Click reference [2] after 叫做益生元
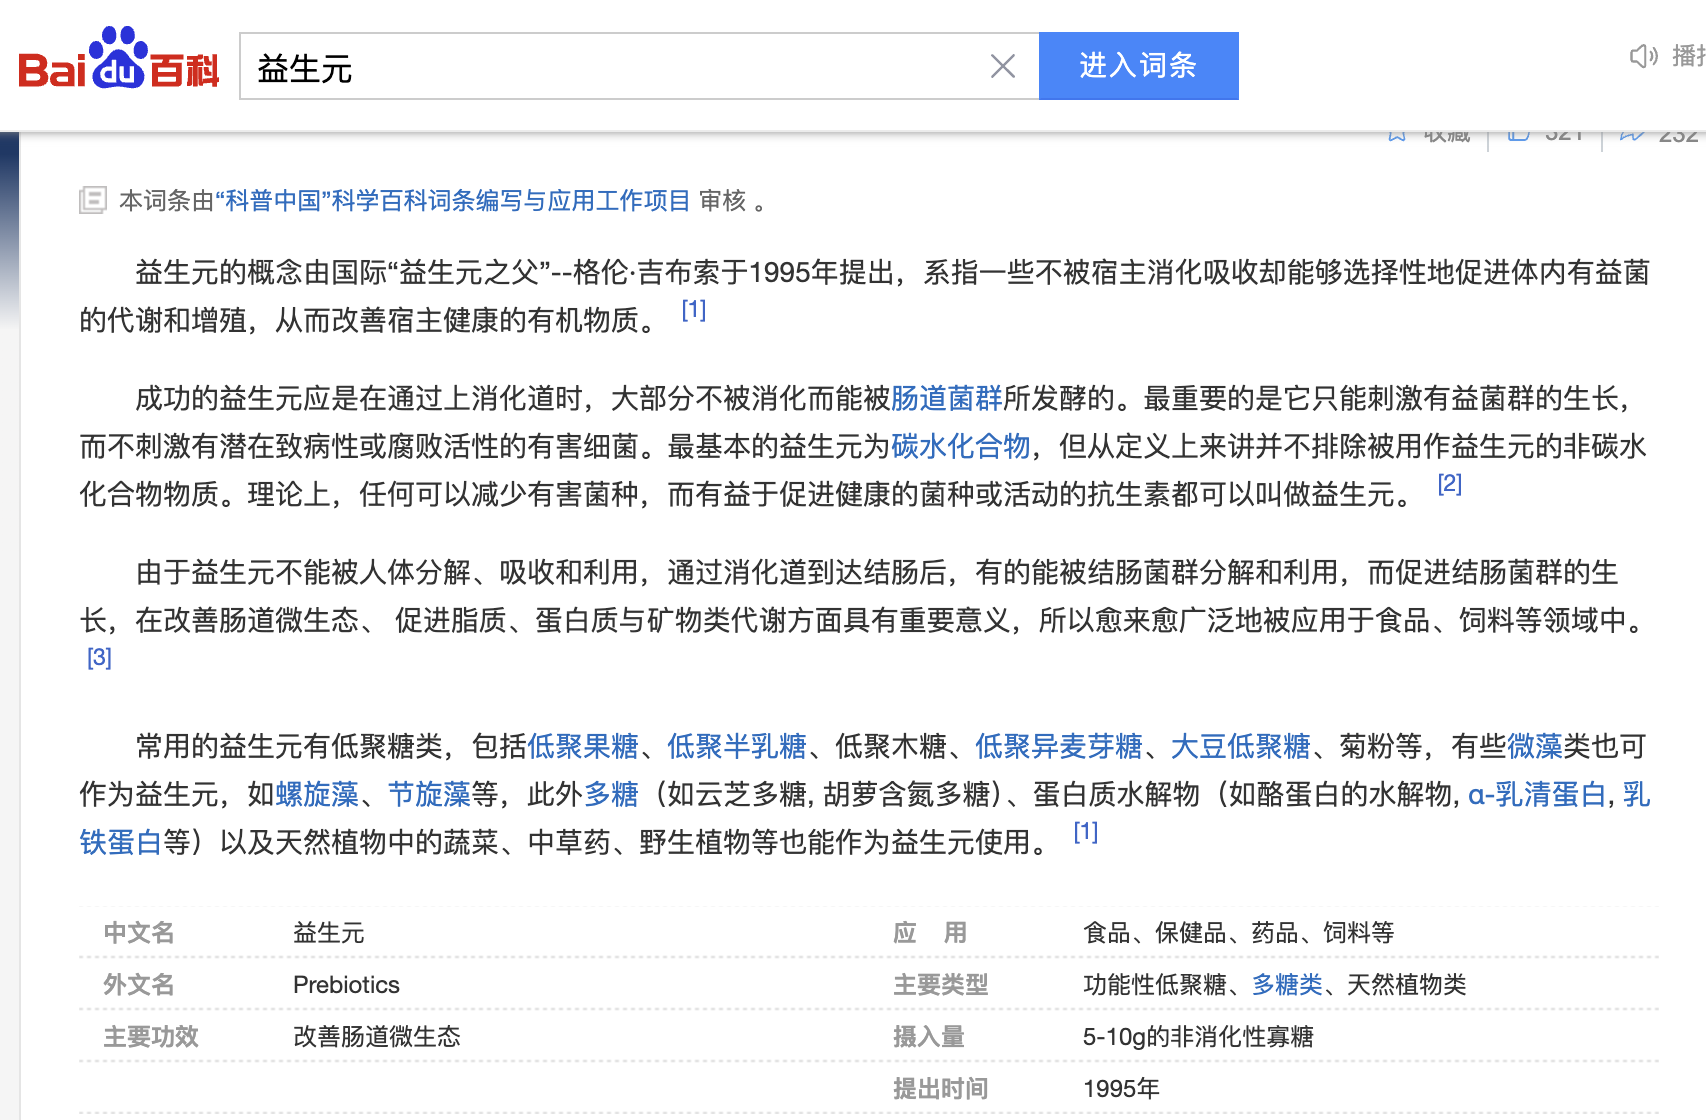This screenshot has width=1706, height=1120. (x=1450, y=484)
